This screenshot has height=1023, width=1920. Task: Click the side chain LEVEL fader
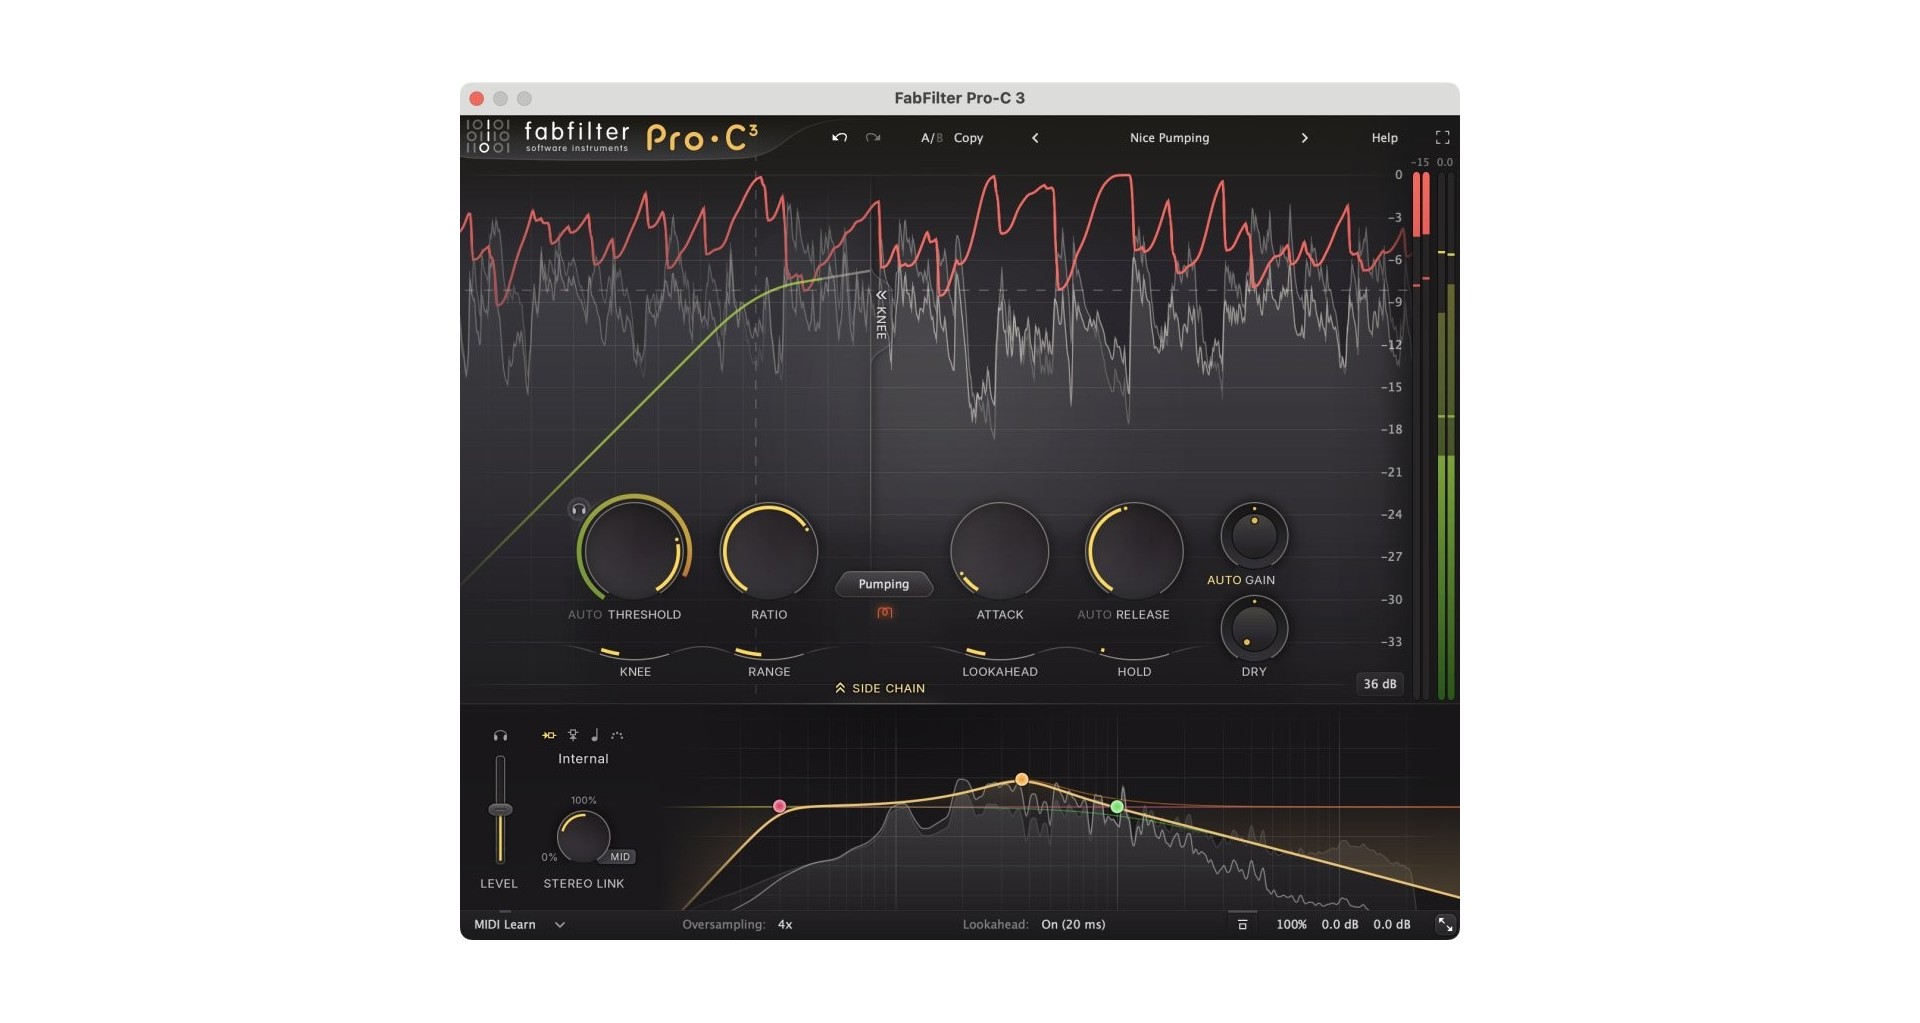pyautogui.click(x=500, y=809)
